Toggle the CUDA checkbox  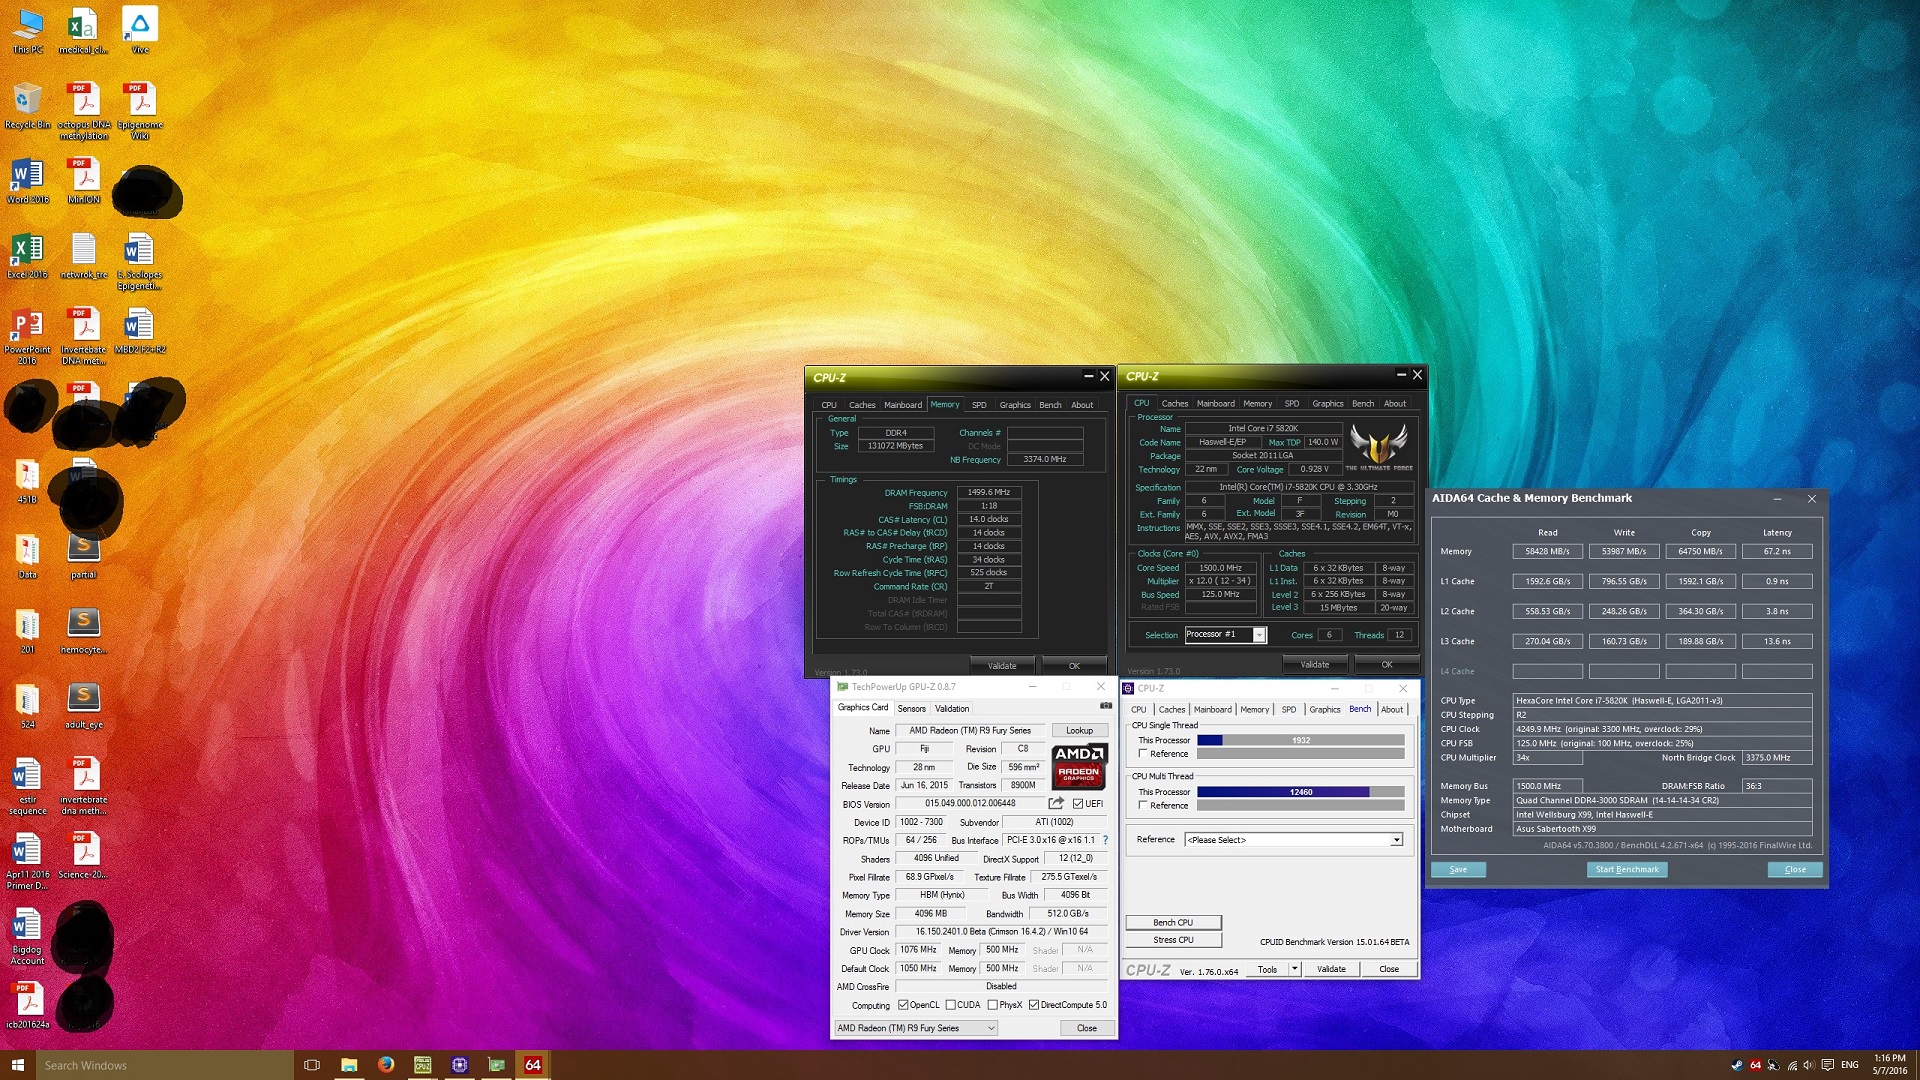click(x=950, y=1005)
